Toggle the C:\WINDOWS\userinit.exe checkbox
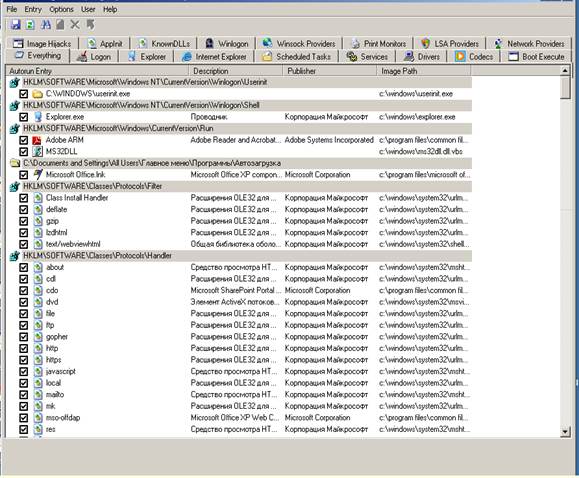 pyautogui.click(x=24, y=94)
